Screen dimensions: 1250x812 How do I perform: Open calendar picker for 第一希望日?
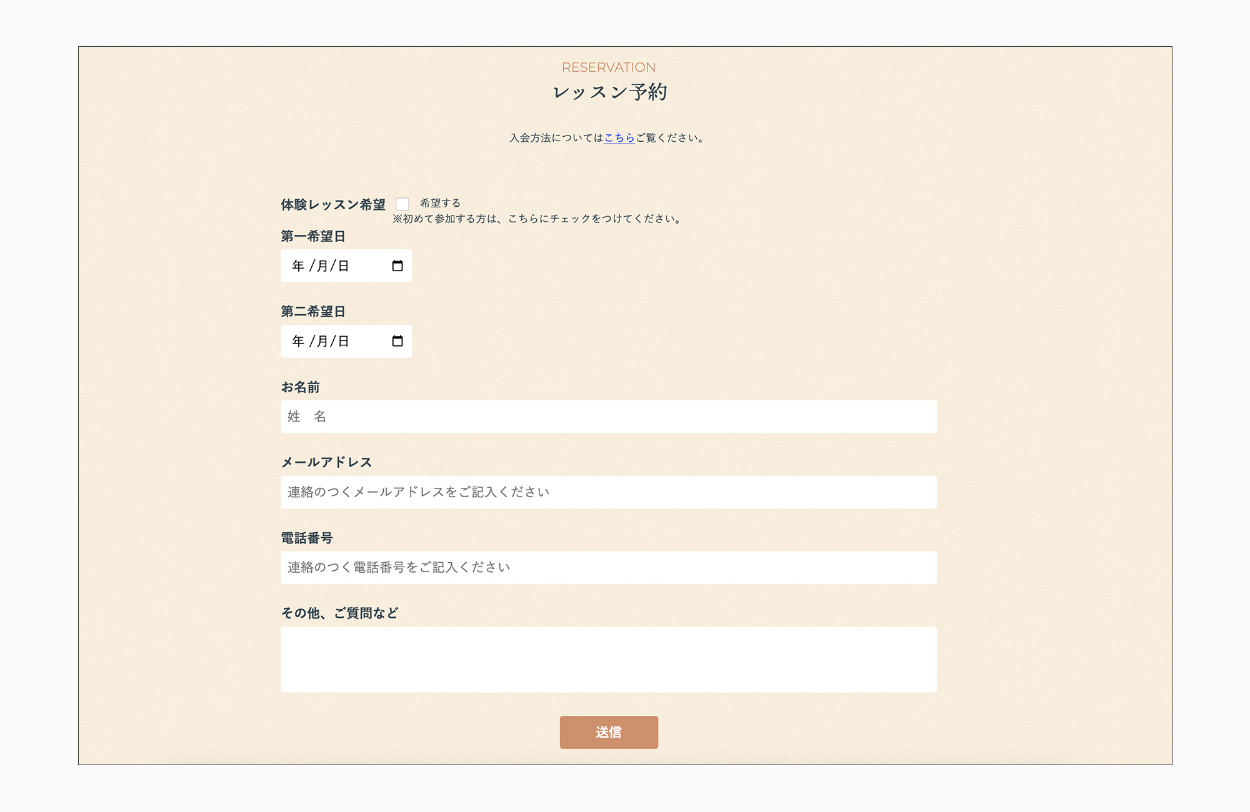click(397, 266)
